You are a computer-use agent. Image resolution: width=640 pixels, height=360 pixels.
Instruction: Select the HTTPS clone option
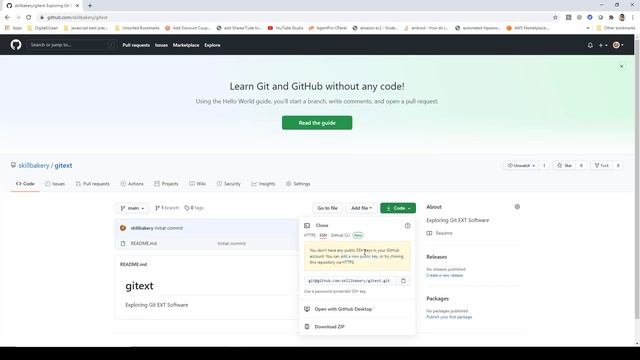[x=310, y=235]
